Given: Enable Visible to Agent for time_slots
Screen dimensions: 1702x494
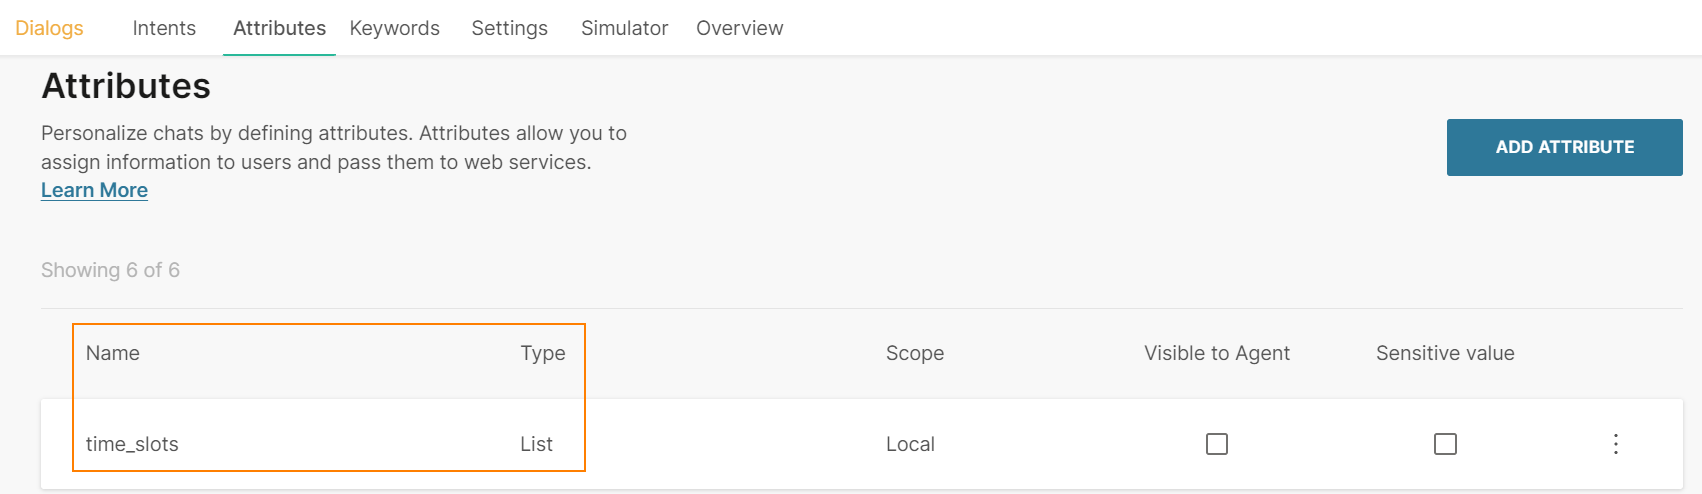Looking at the screenshot, I should pyautogui.click(x=1216, y=444).
